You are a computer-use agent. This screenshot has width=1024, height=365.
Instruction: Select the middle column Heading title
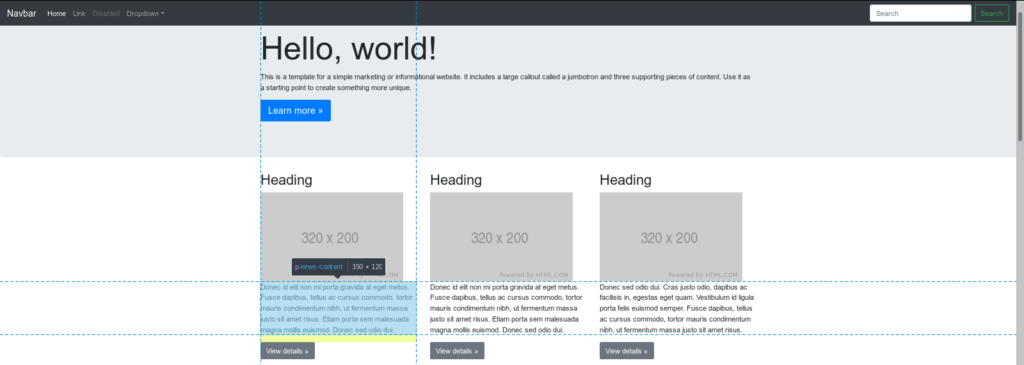[x=456, y=180]
